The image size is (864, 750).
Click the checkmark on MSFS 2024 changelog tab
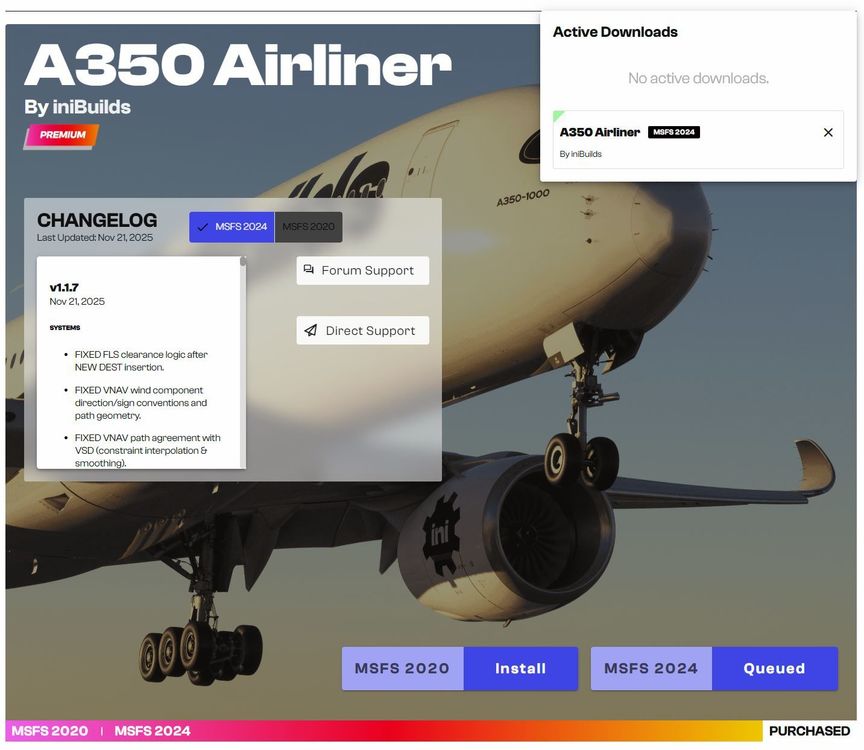[x=202, y=227]
